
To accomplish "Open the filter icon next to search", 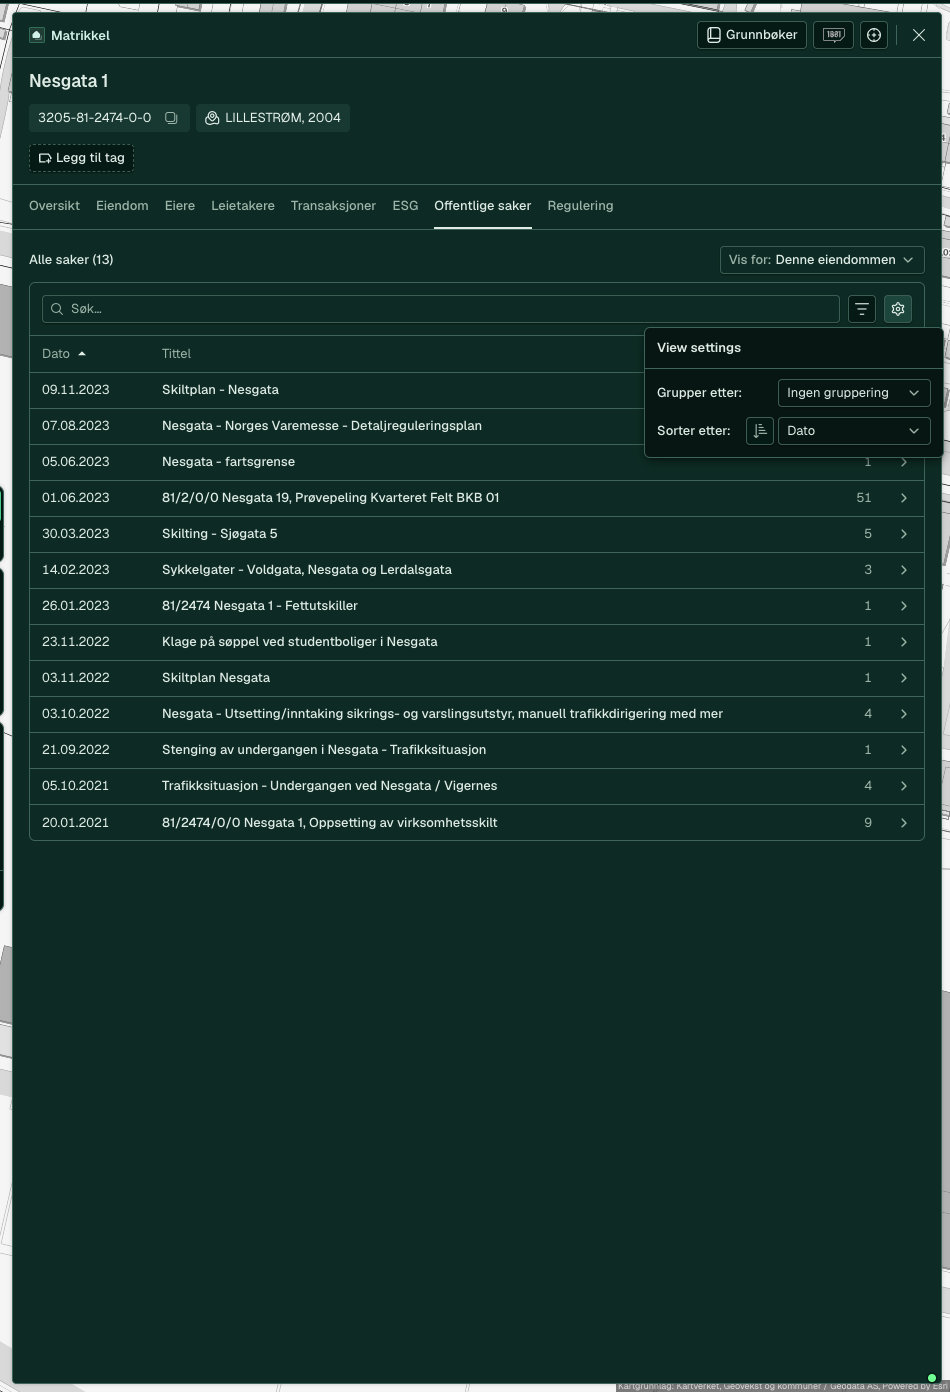I will pos(862,309).
